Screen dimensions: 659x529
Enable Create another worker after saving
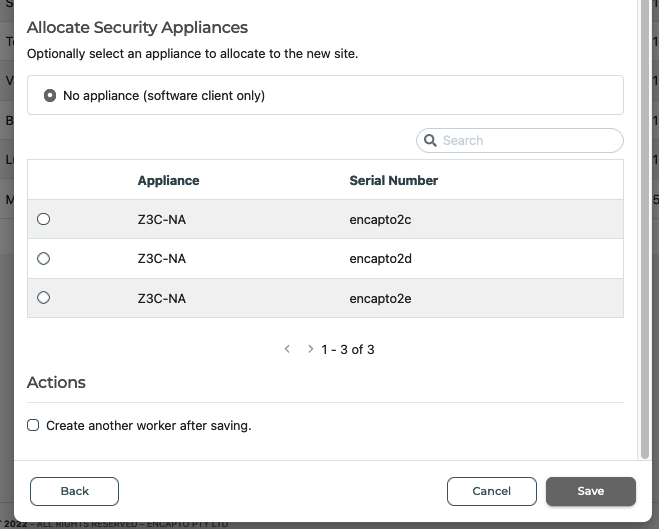pos(33,425)
